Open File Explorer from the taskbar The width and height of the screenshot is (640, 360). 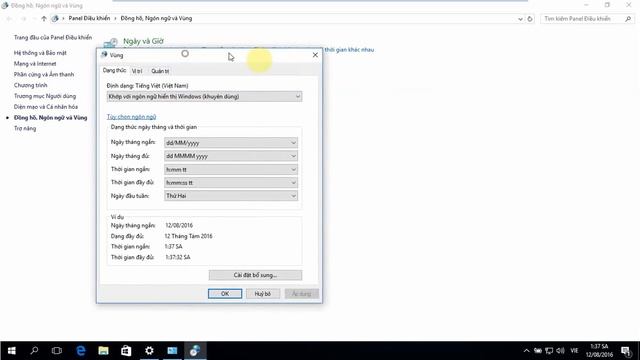pyautogui.click(x=103, y=351)
